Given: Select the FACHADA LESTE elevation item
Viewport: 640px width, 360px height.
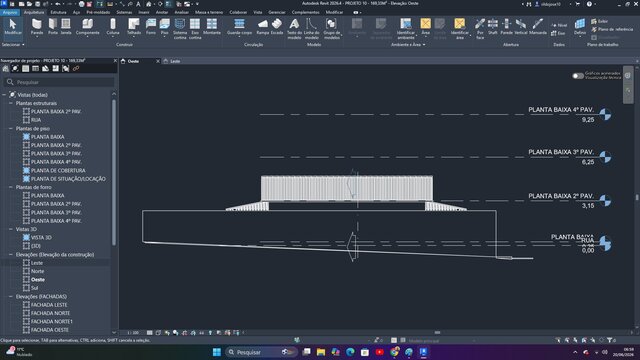Looking at the screenshot, I should tap(49, 305).
